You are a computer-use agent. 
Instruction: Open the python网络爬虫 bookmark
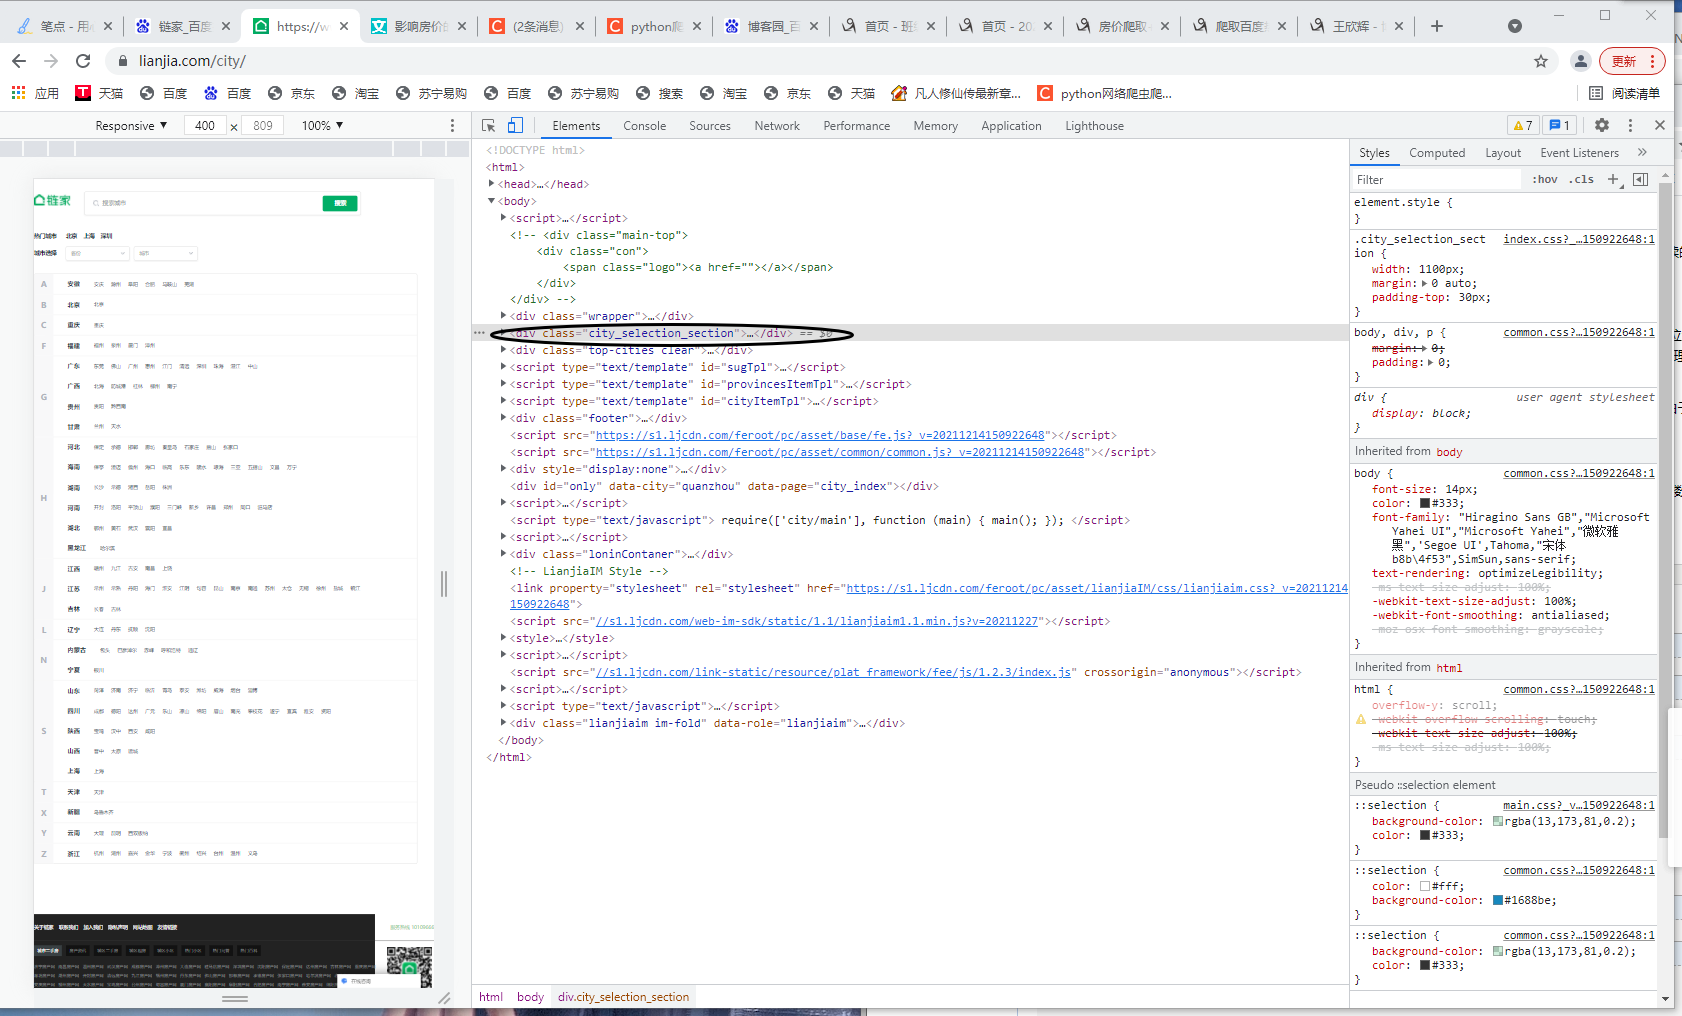[1105, 93]
